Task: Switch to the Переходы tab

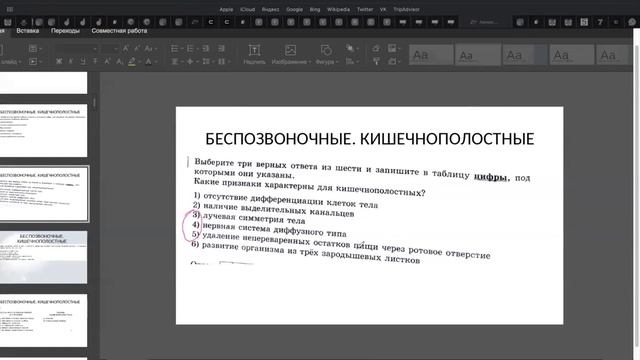Action: pyautogui.click(x=65, y=31)
